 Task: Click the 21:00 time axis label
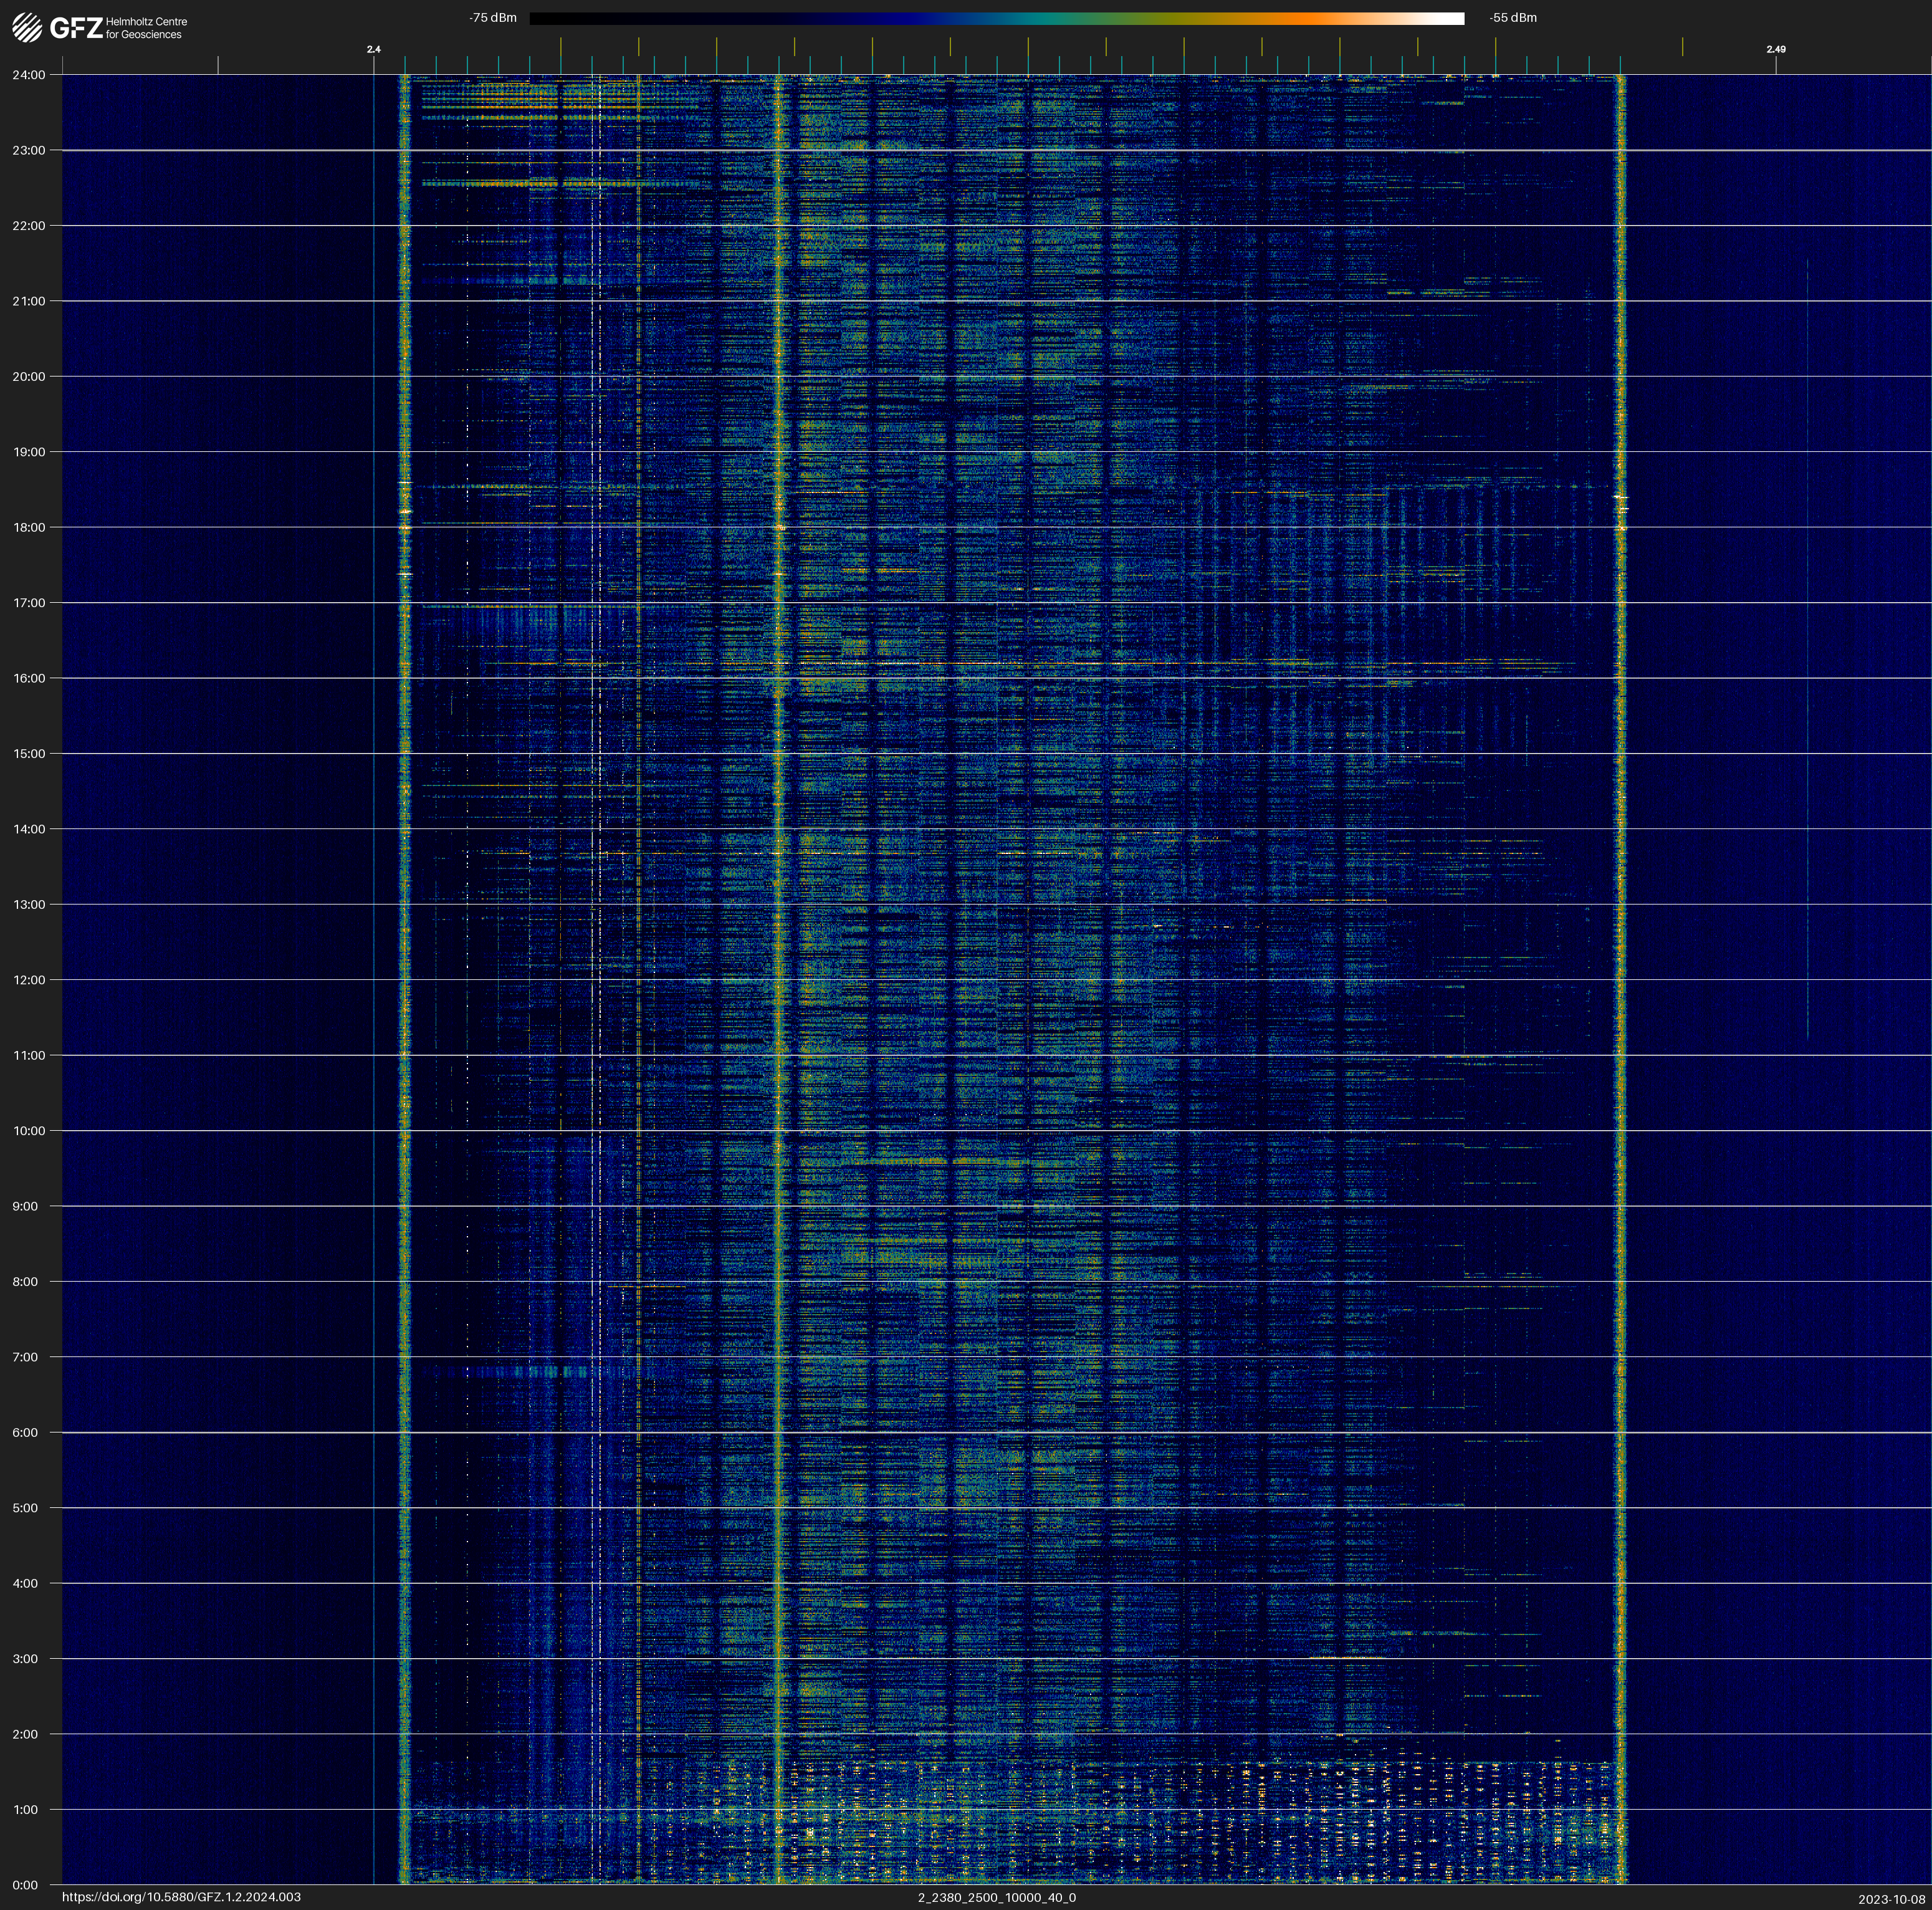point(29,301)
